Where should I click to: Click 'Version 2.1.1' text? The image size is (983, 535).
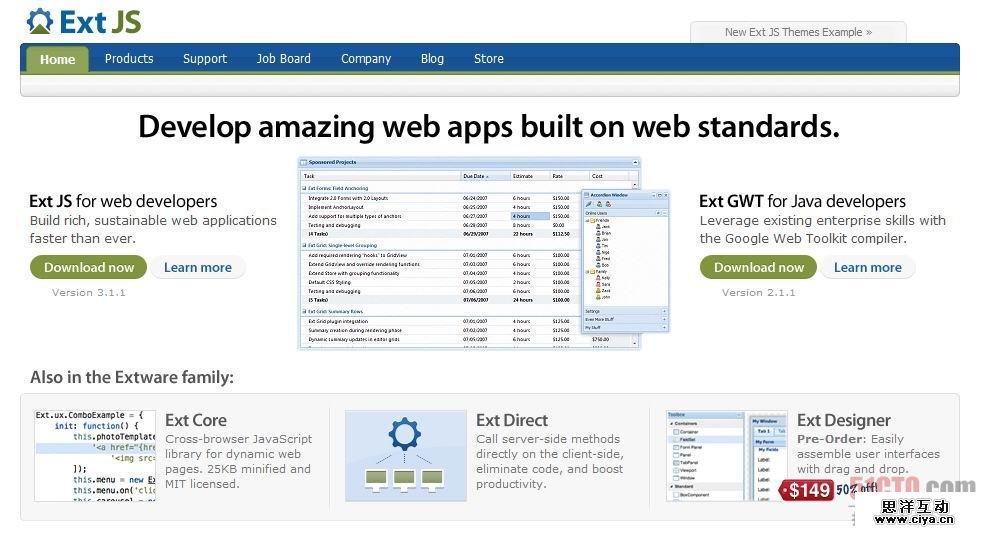(x=758, y=292)
